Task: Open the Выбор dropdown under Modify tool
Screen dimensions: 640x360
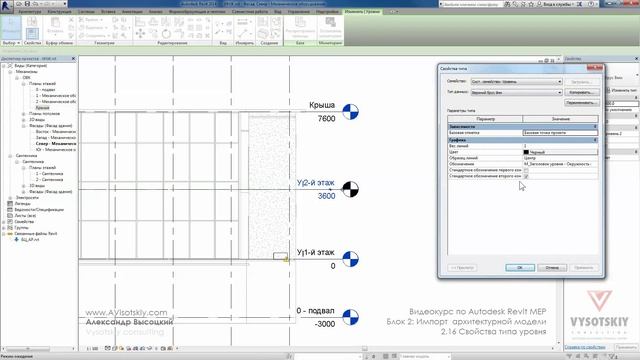Action: click(11, 43)
